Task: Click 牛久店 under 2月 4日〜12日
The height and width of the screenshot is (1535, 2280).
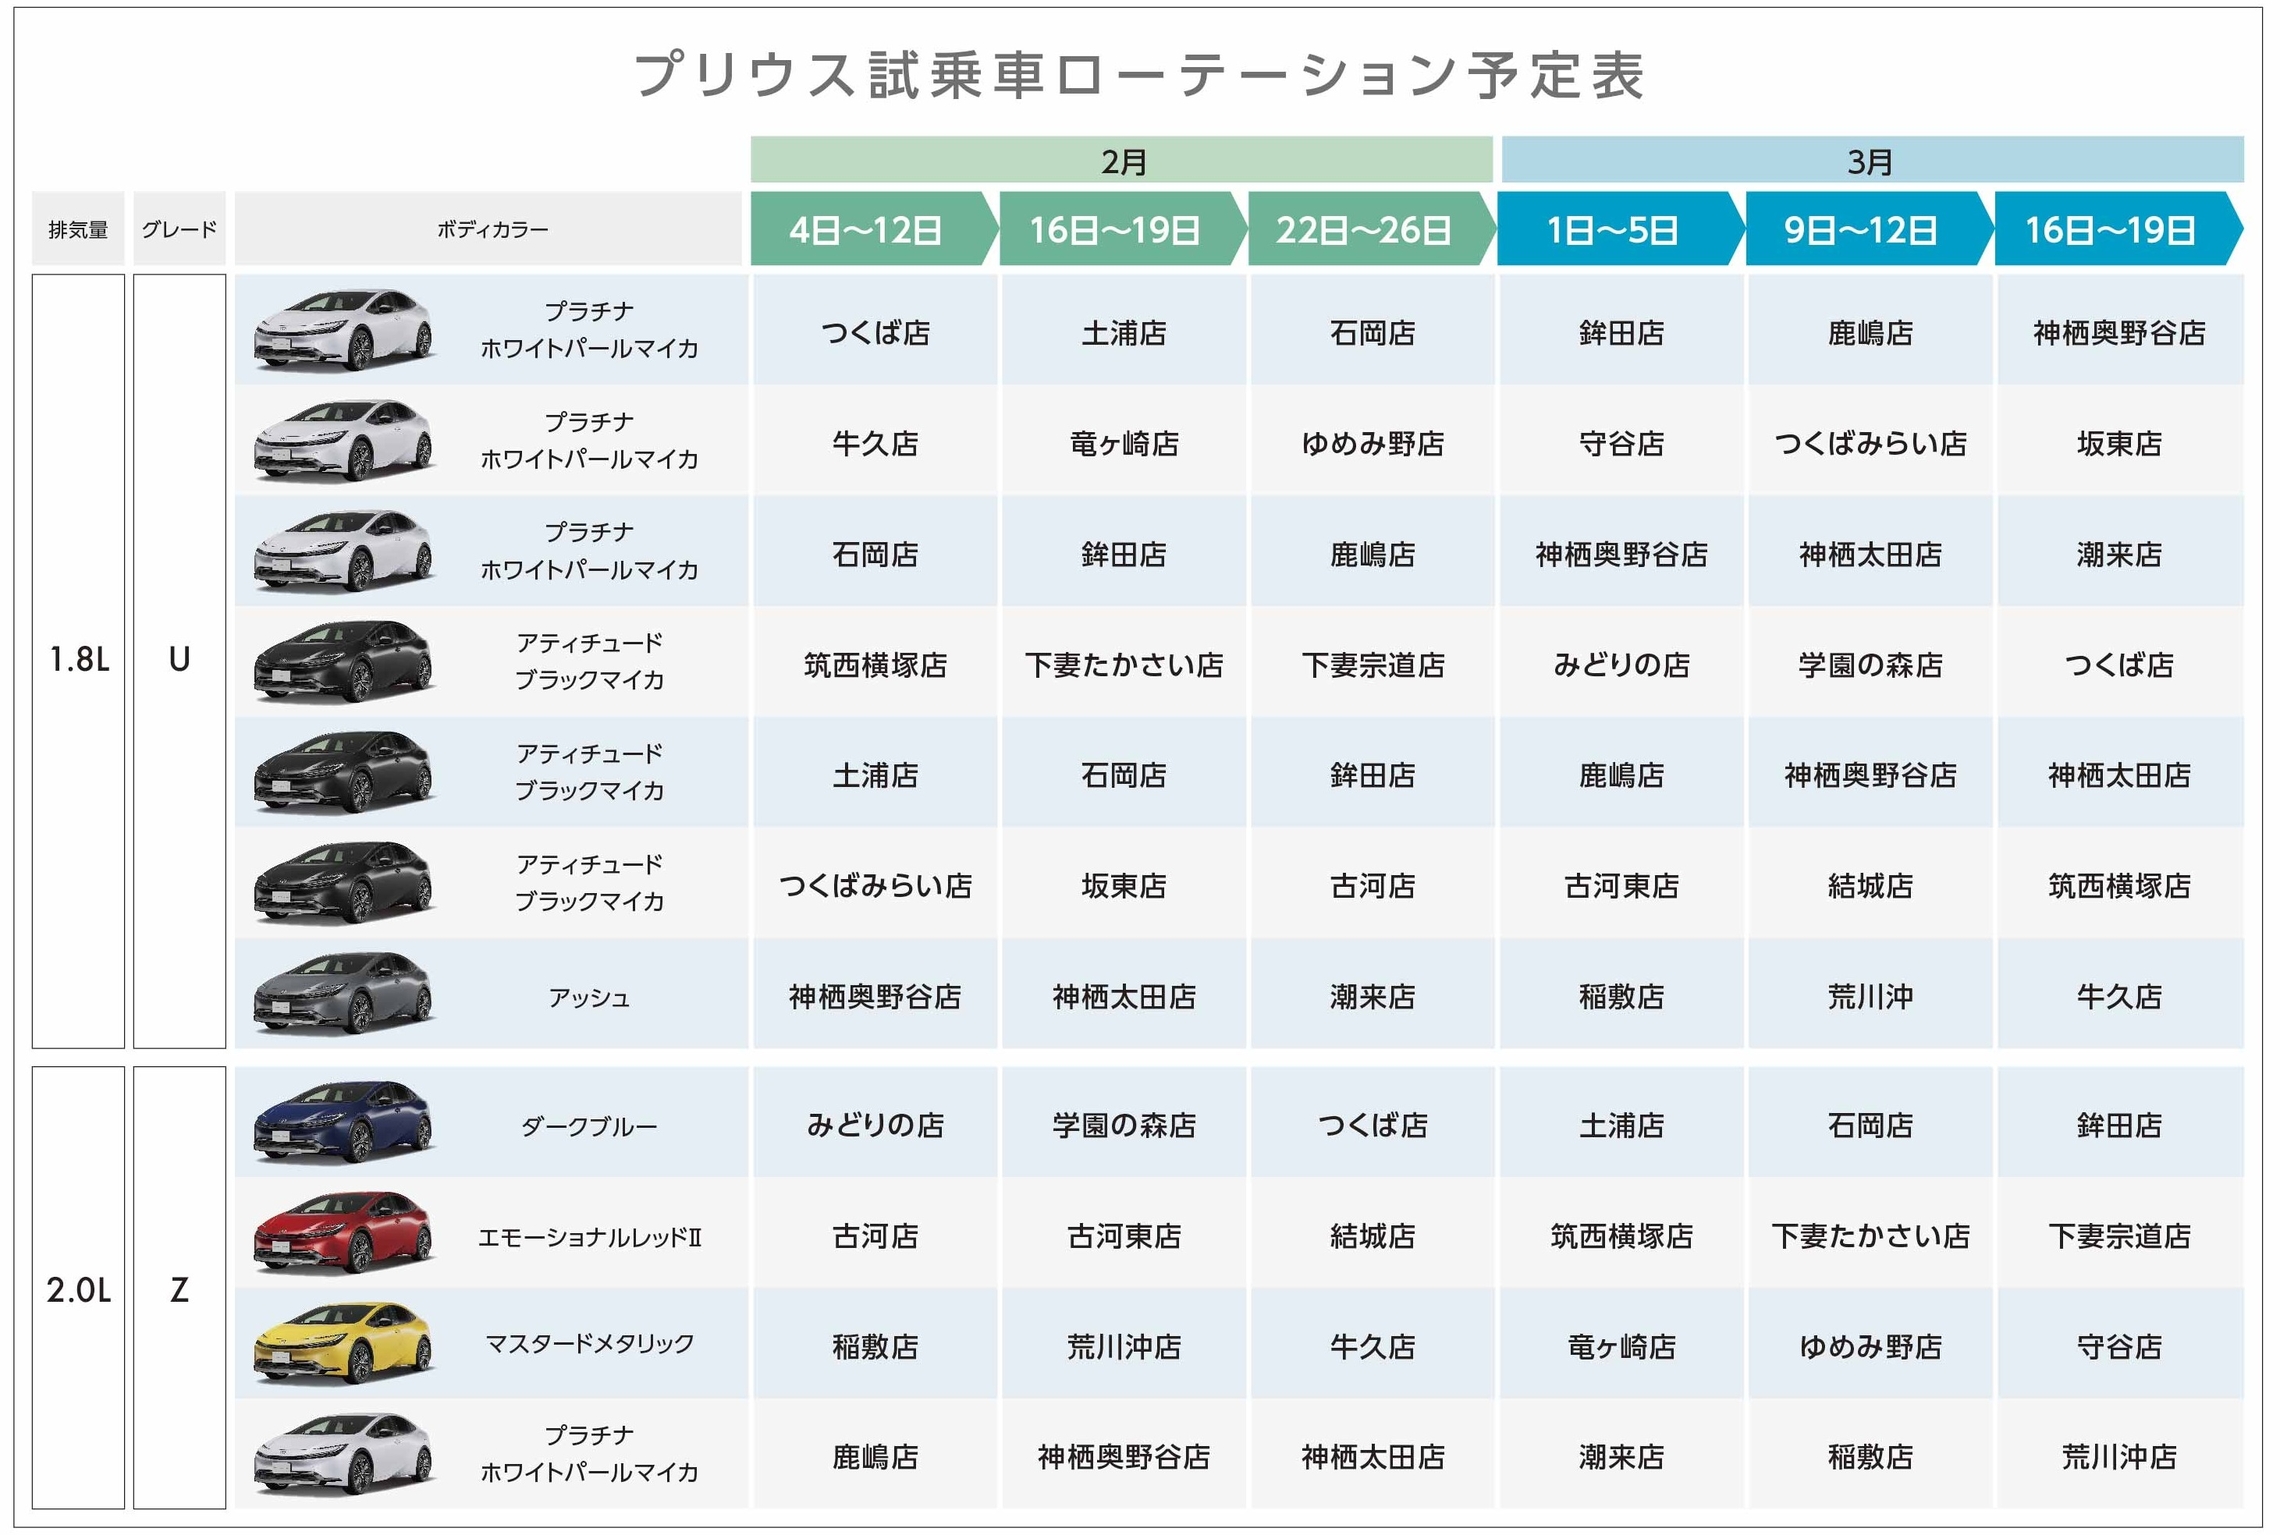Action: [875, 443]
